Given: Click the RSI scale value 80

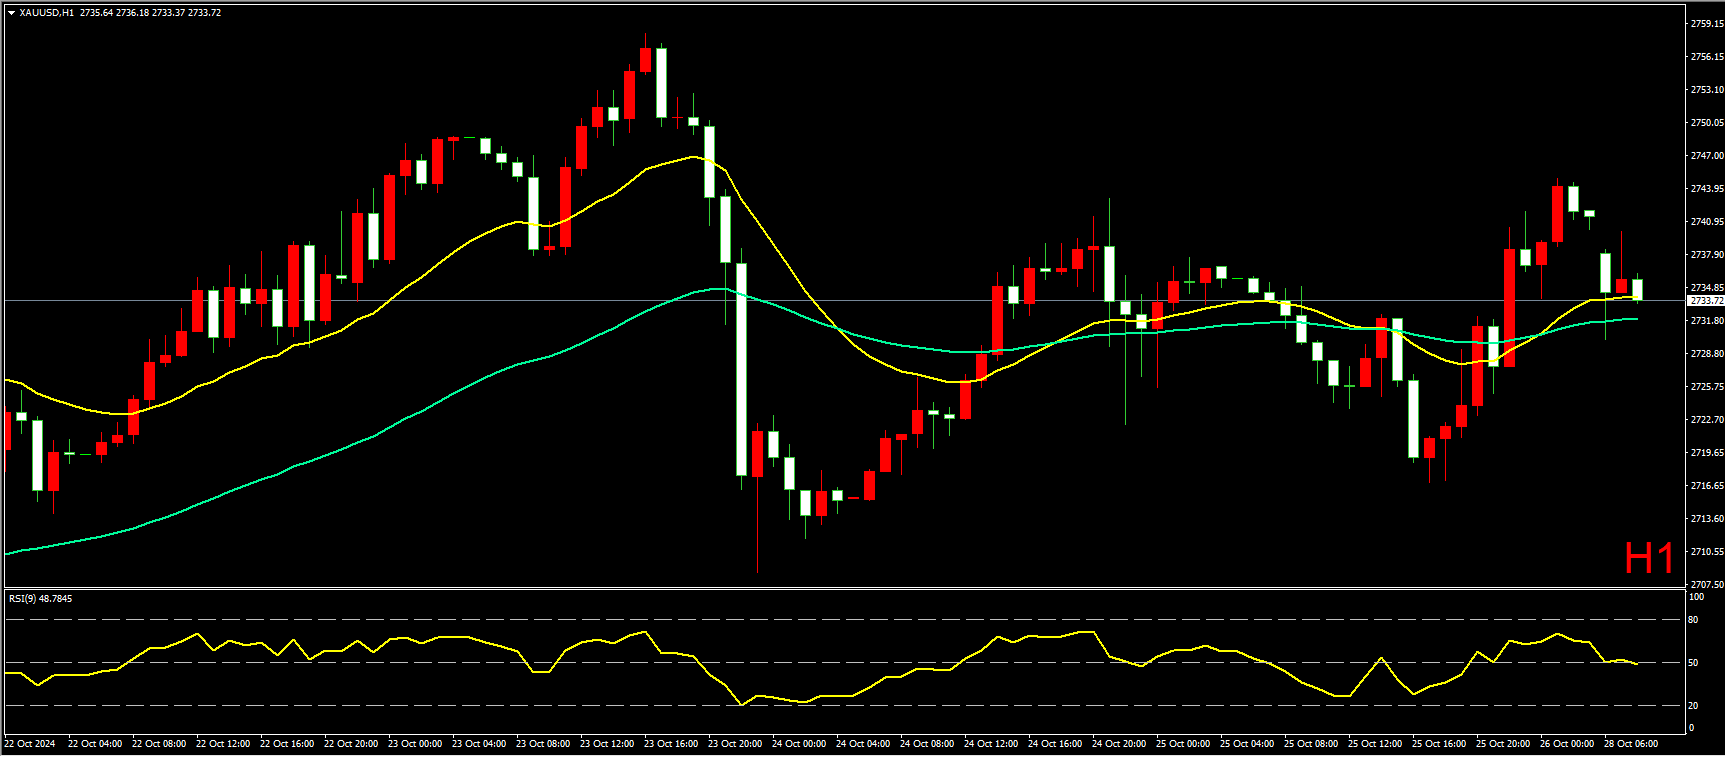Looking at the screenshot, I should pyautogui.click(x=1693, y=620).
